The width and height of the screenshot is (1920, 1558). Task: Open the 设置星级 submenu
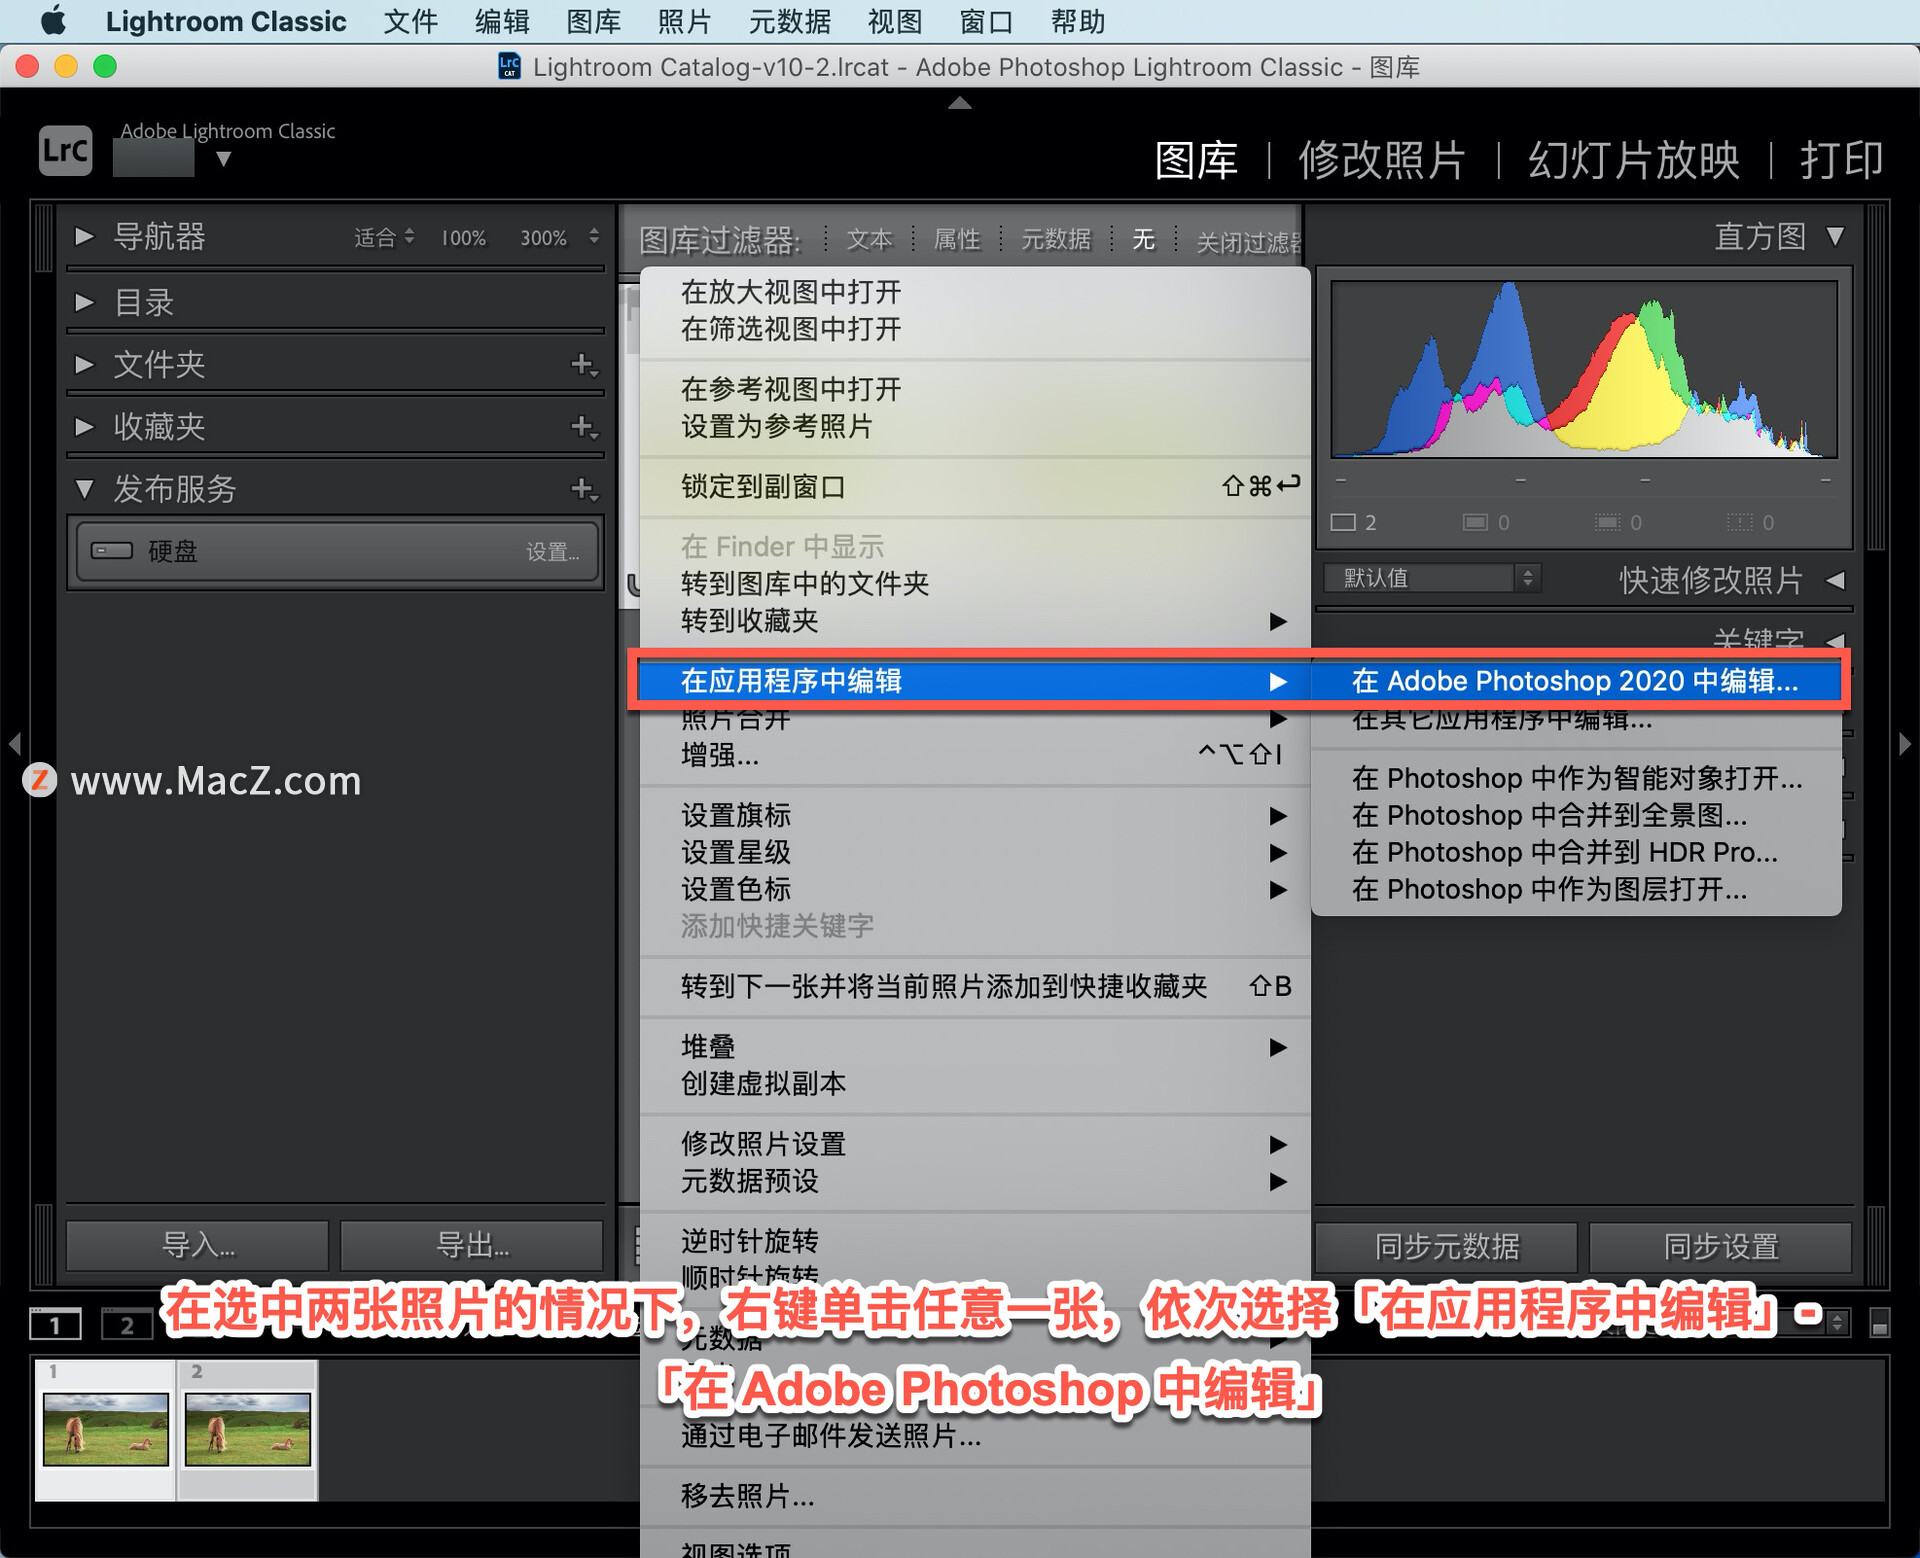[975, 853]
